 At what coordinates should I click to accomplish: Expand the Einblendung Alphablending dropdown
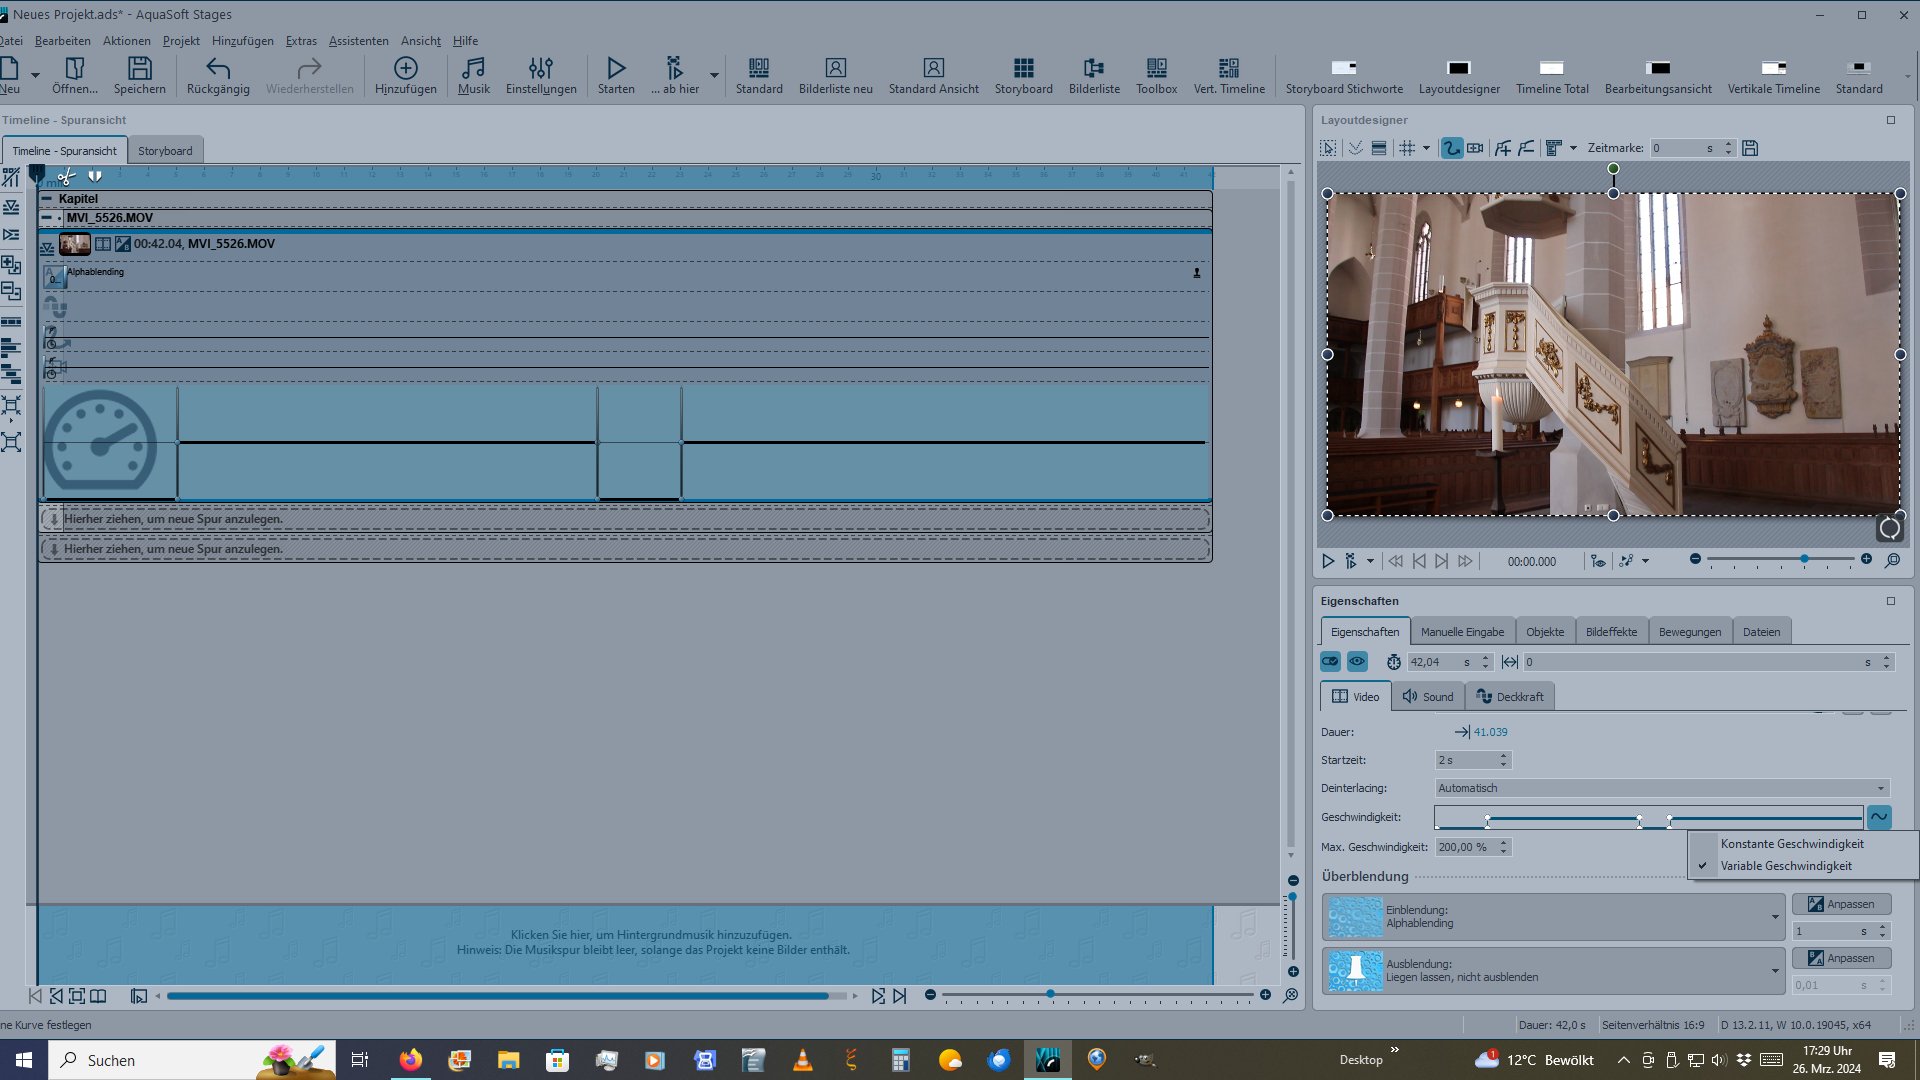(x=1775, y=917)
